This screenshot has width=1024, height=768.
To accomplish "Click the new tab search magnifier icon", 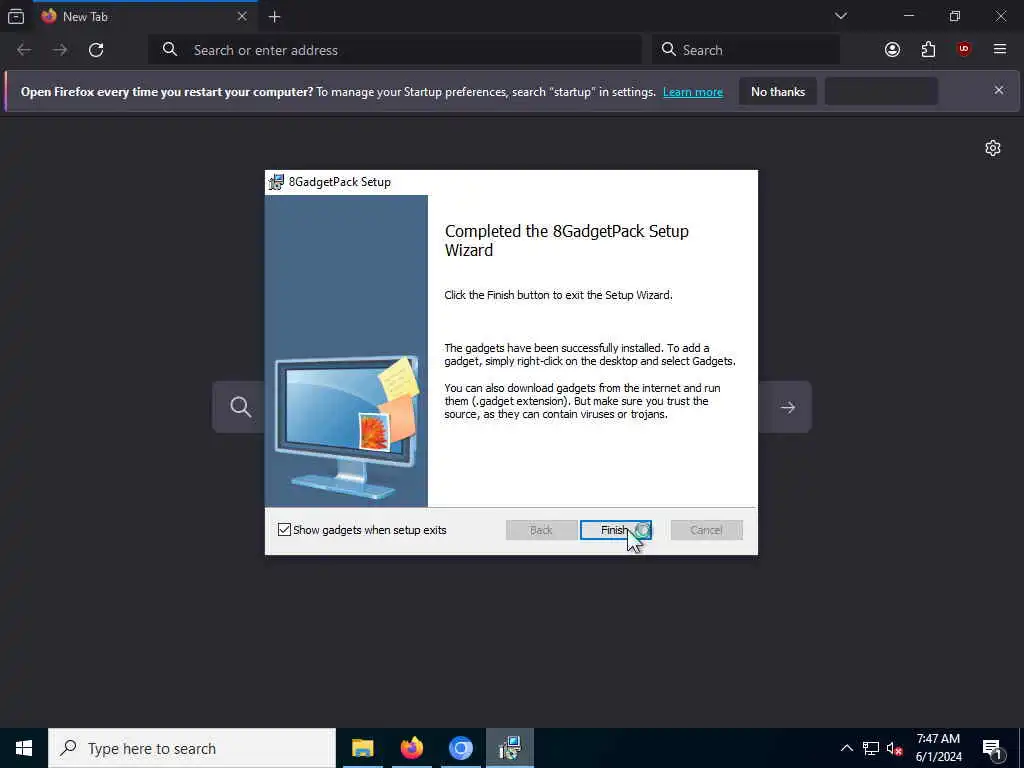I will pos(240,407).
